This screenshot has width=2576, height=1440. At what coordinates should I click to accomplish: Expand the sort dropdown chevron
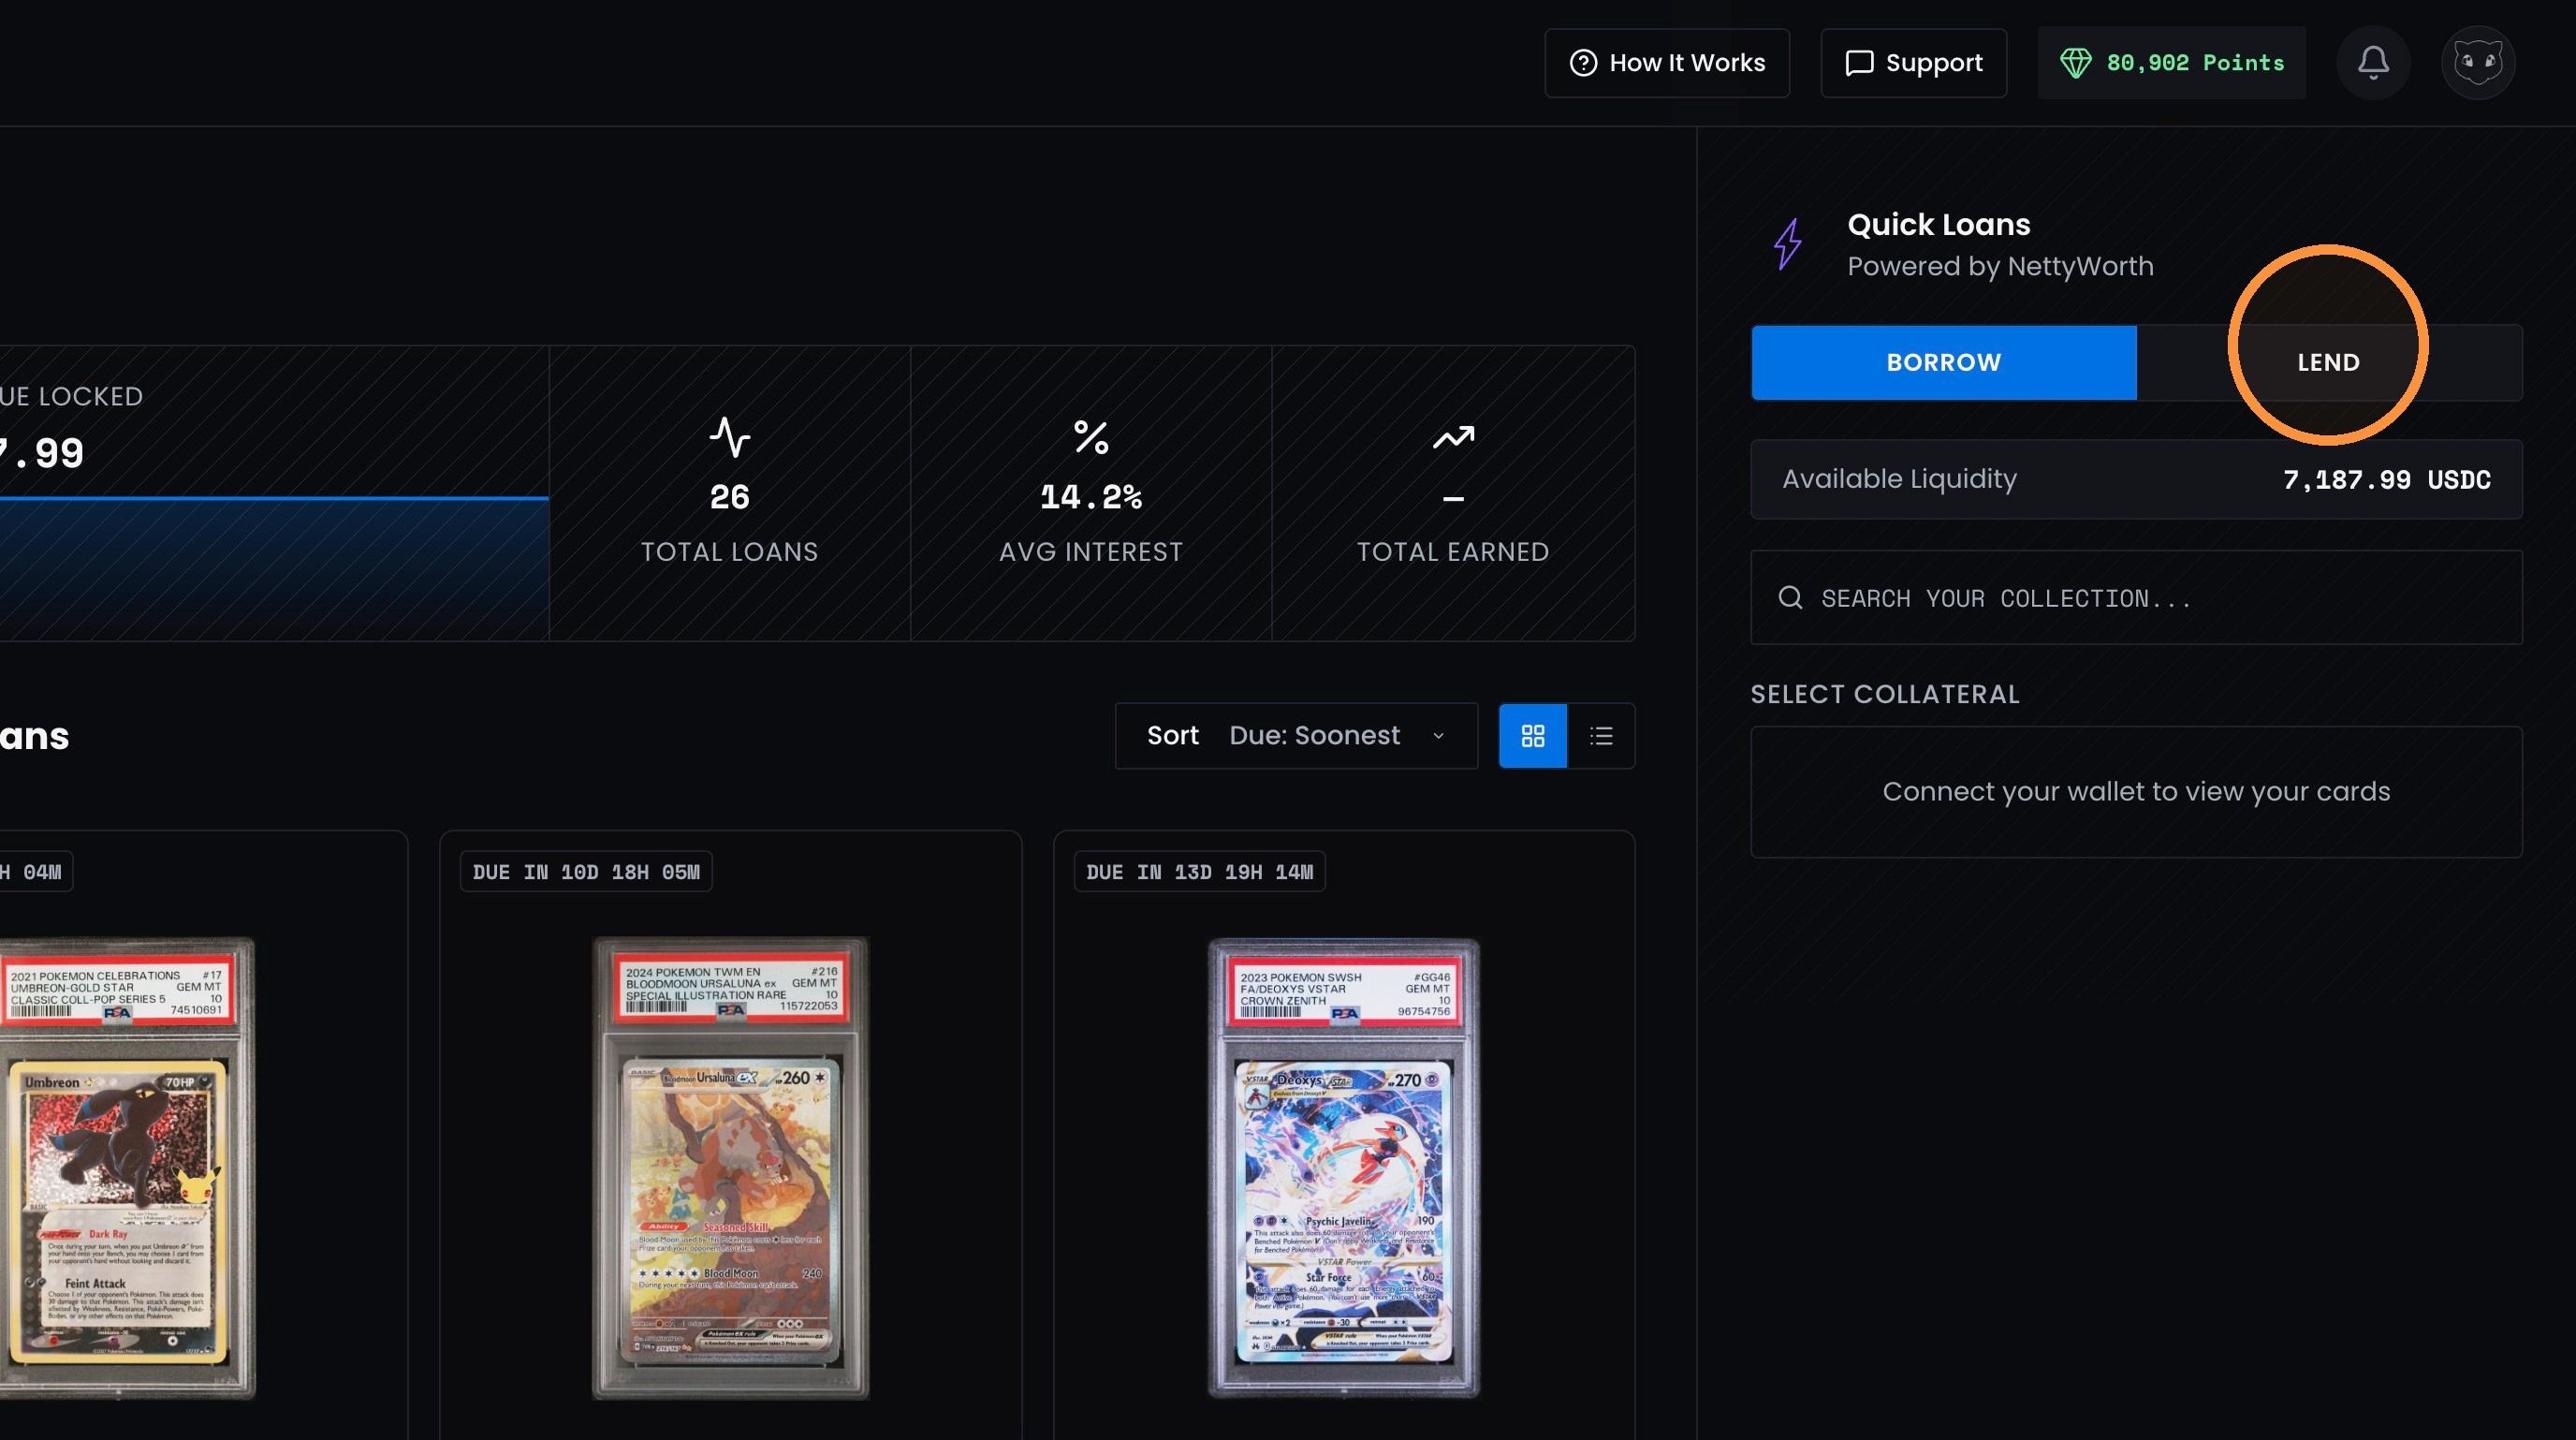[1438, 736]
